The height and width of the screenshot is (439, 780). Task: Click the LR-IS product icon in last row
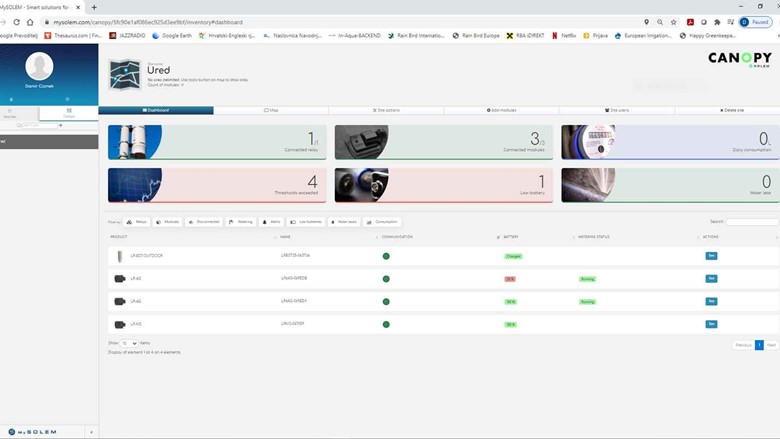point(120,324)
